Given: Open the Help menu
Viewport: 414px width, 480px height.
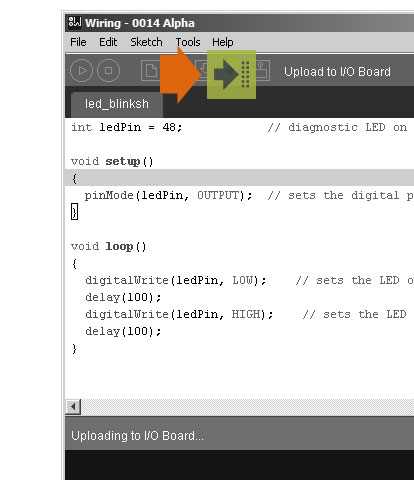Looking at the screenshot, I should pos(222,42).
